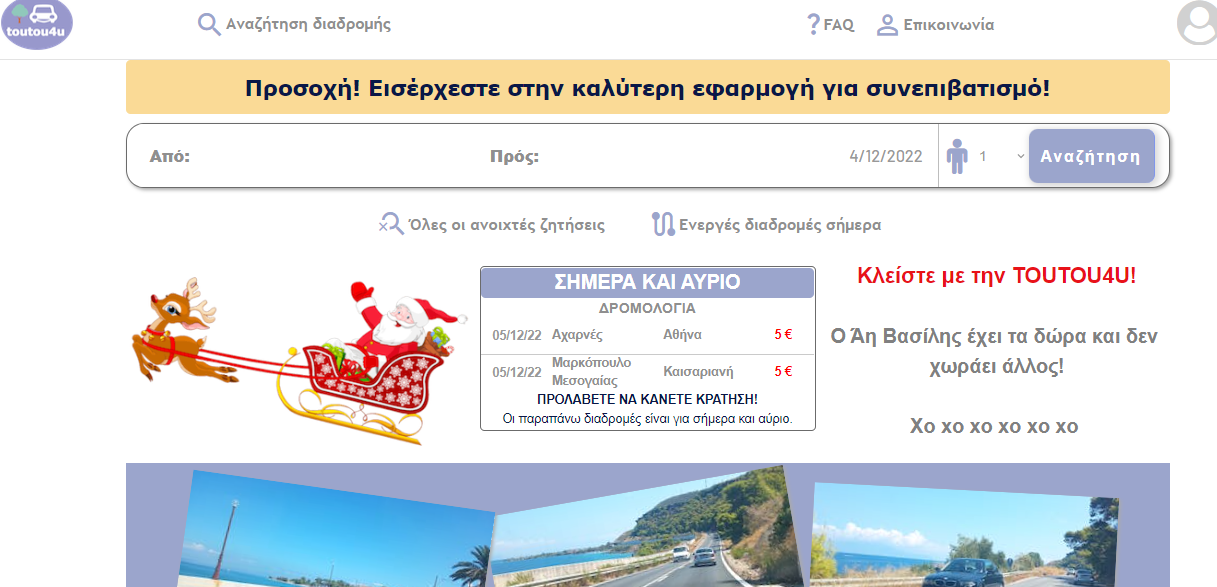
Task: Open the toutou4u home logo
Action: pos(37,24)
